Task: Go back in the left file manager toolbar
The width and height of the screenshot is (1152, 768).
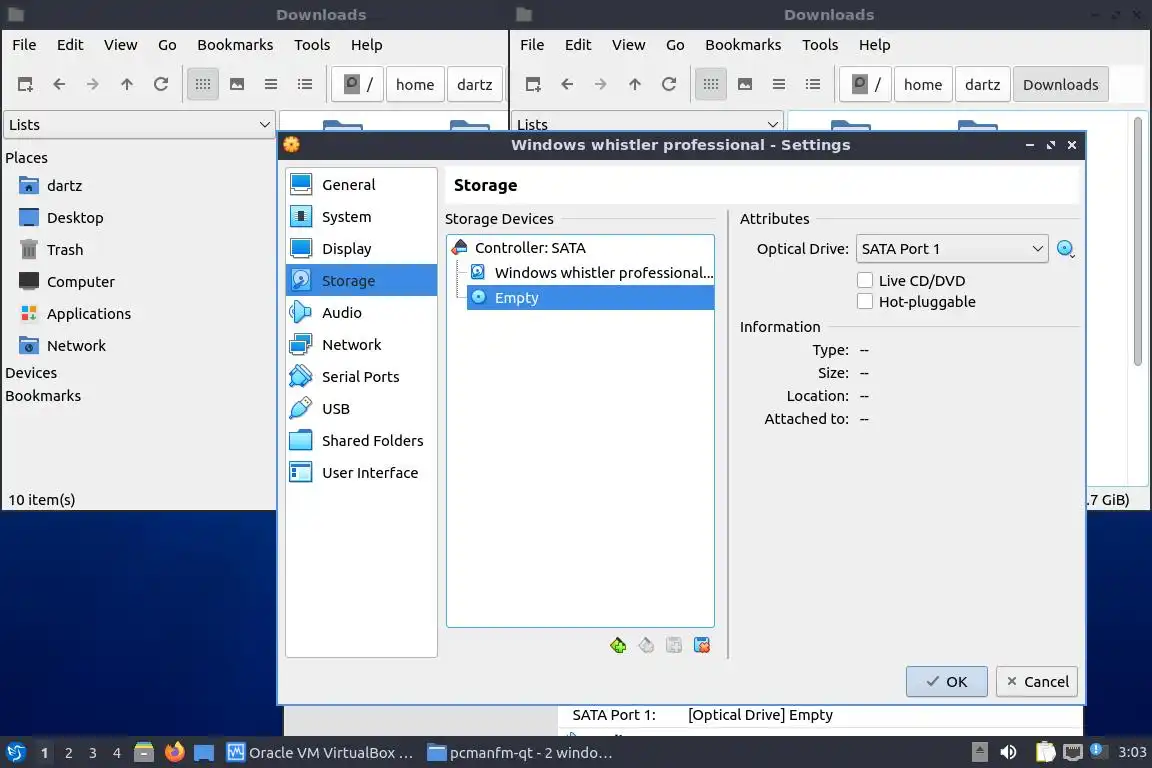Action: pyautogui.click(x=59, y=84)
